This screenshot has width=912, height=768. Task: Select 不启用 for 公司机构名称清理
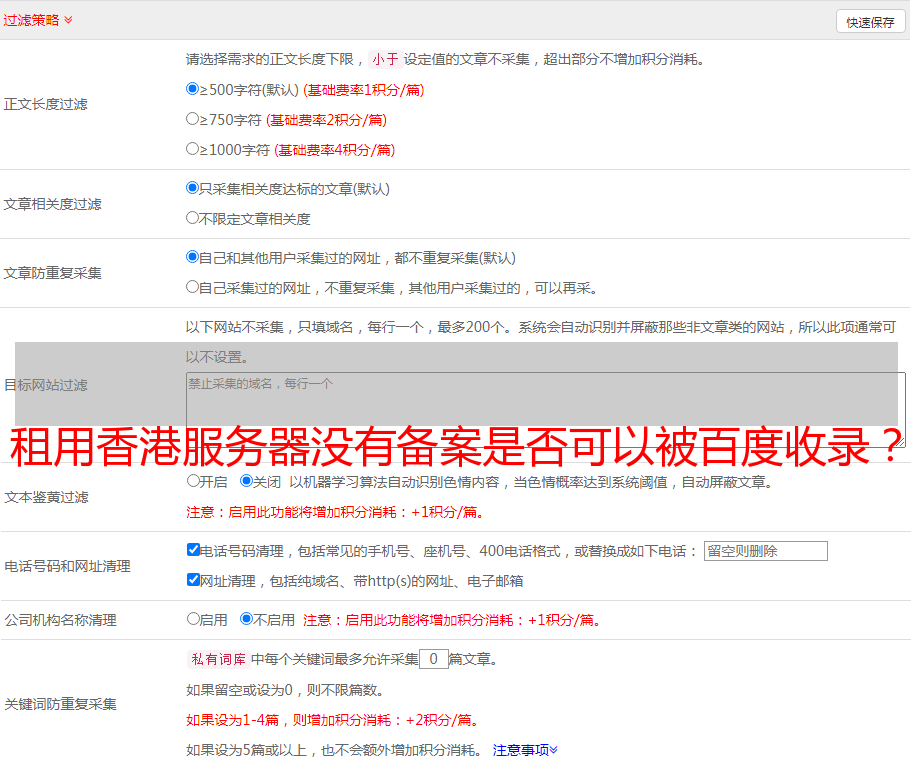click(246, 618)
